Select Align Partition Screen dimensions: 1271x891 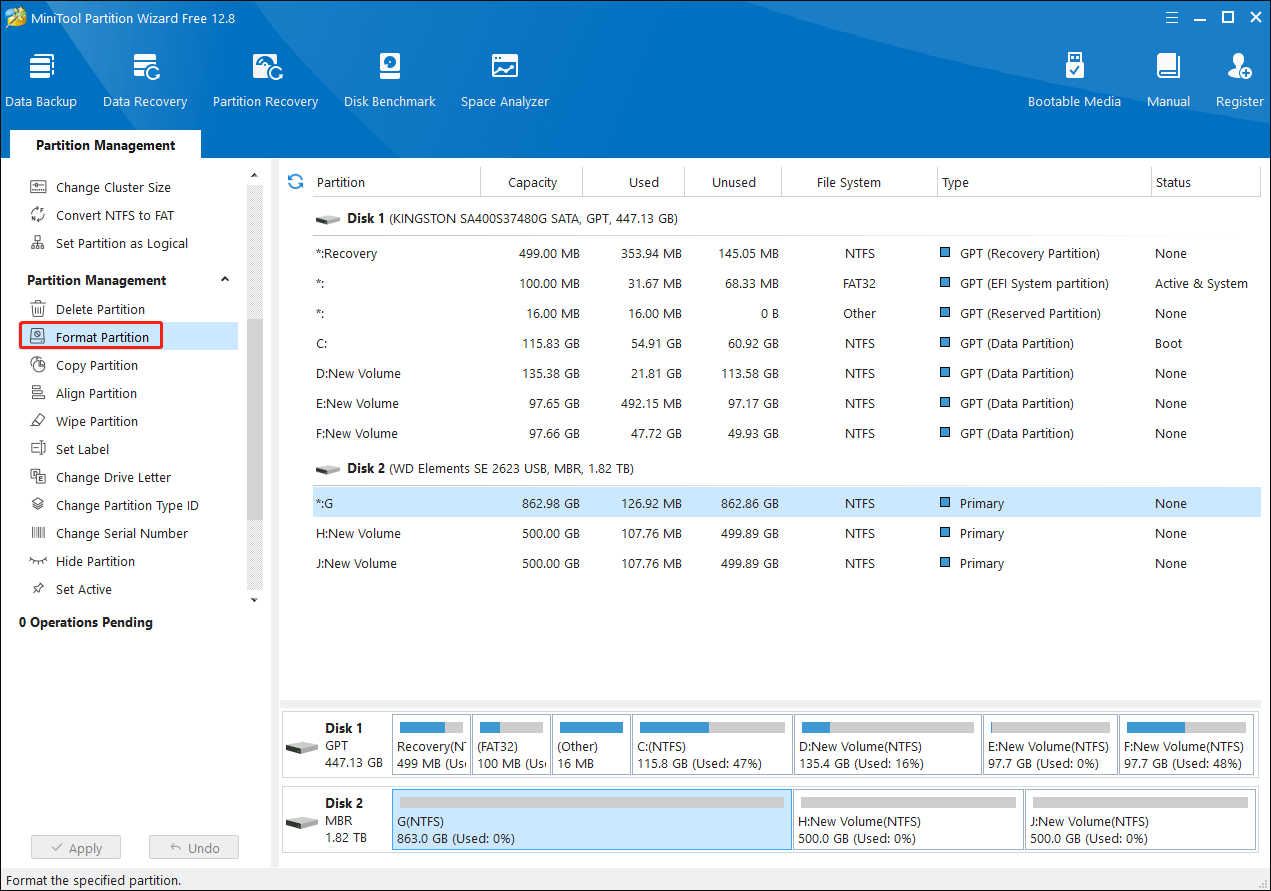(83, 393)
